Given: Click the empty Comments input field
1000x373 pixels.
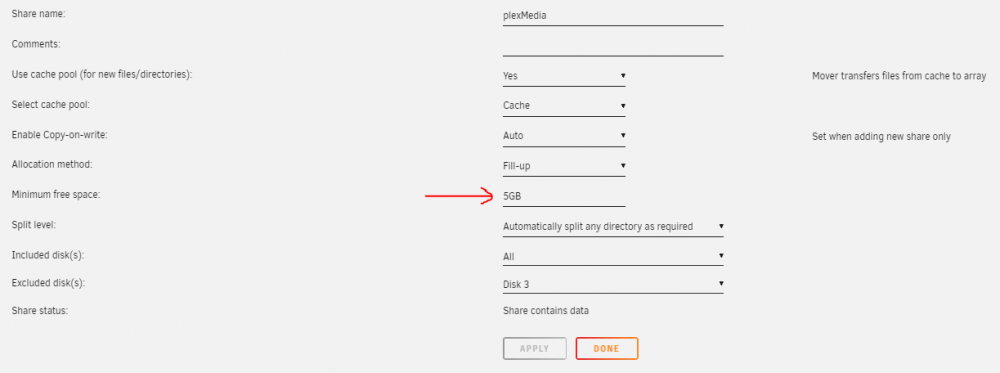Looking at the screenshot, I should coord(613,46).
